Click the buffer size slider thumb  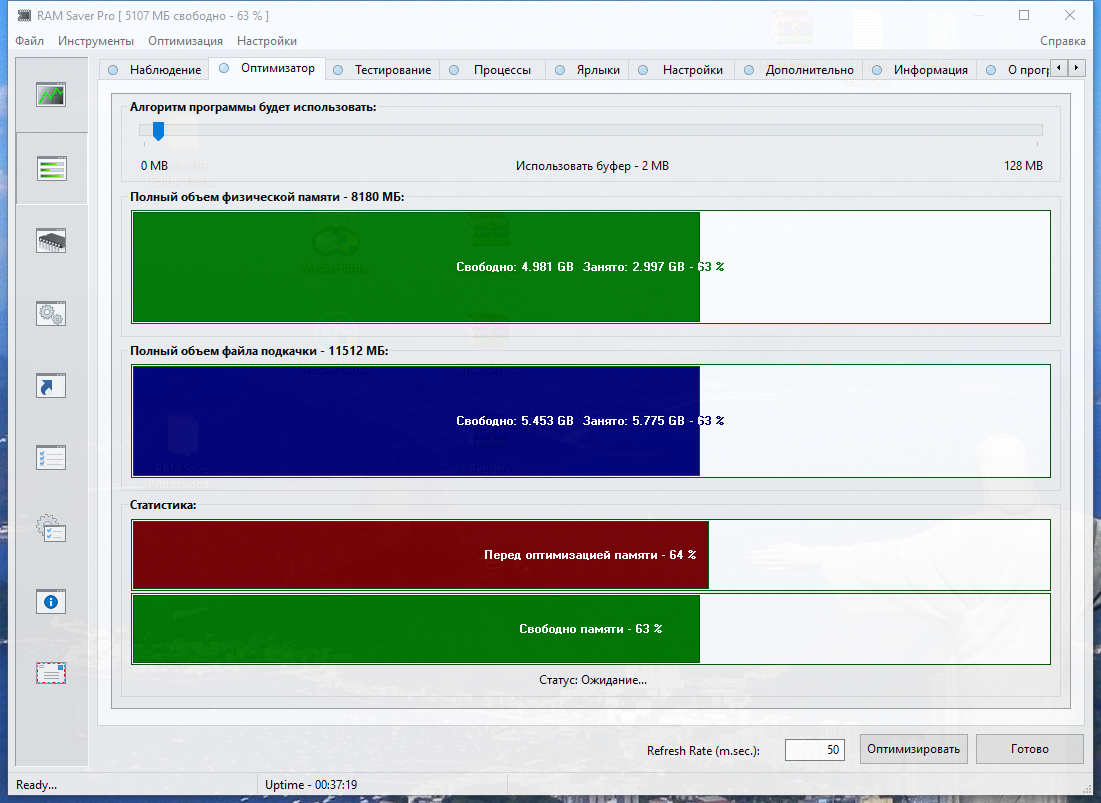pos(159,131)
